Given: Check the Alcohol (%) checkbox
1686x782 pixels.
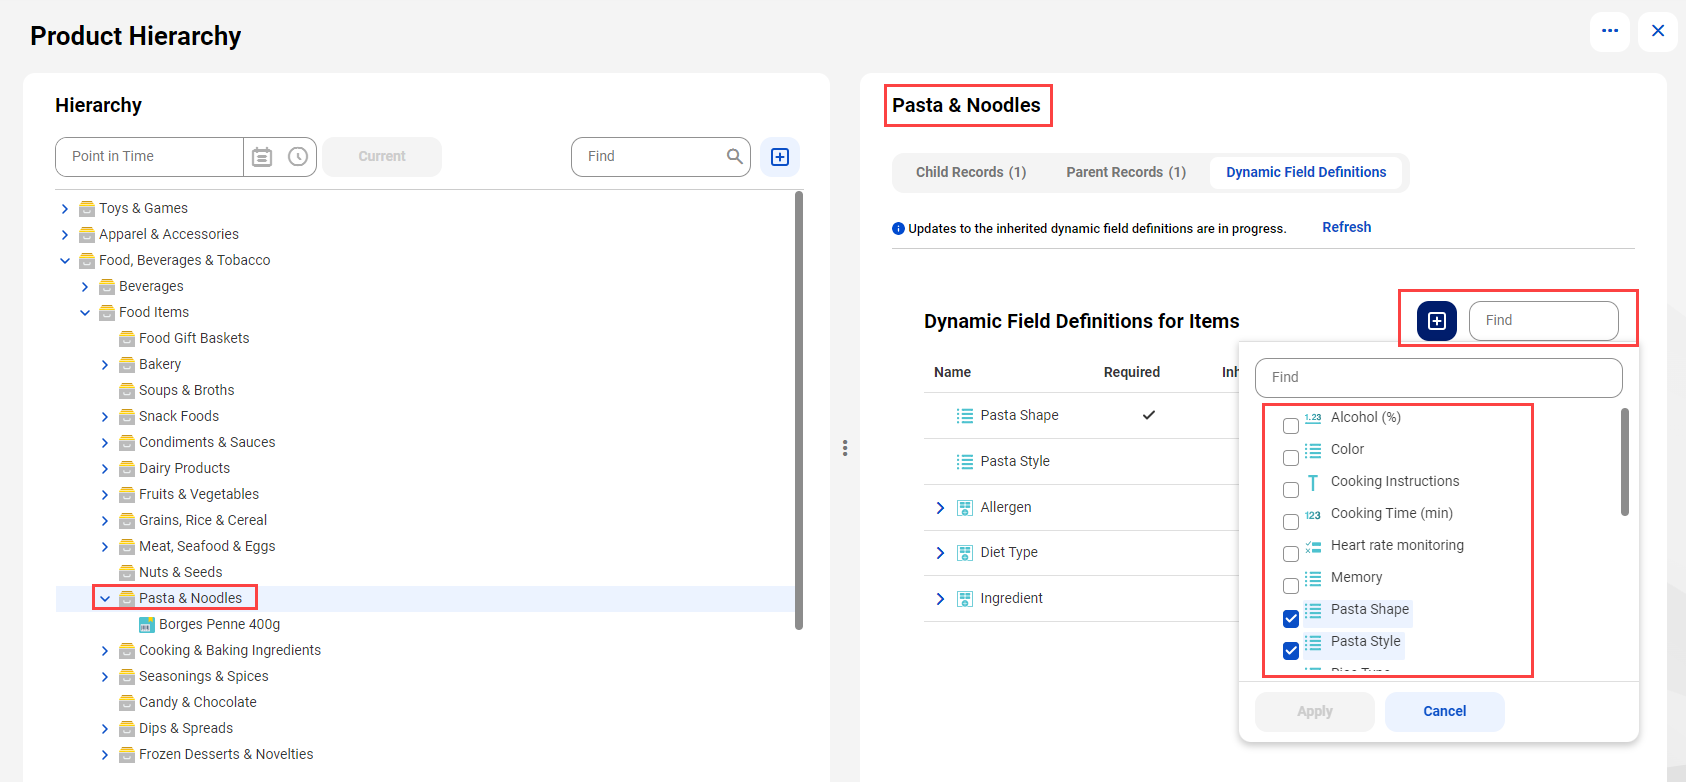Looking at the screenshot, I should pos(1291,426).
